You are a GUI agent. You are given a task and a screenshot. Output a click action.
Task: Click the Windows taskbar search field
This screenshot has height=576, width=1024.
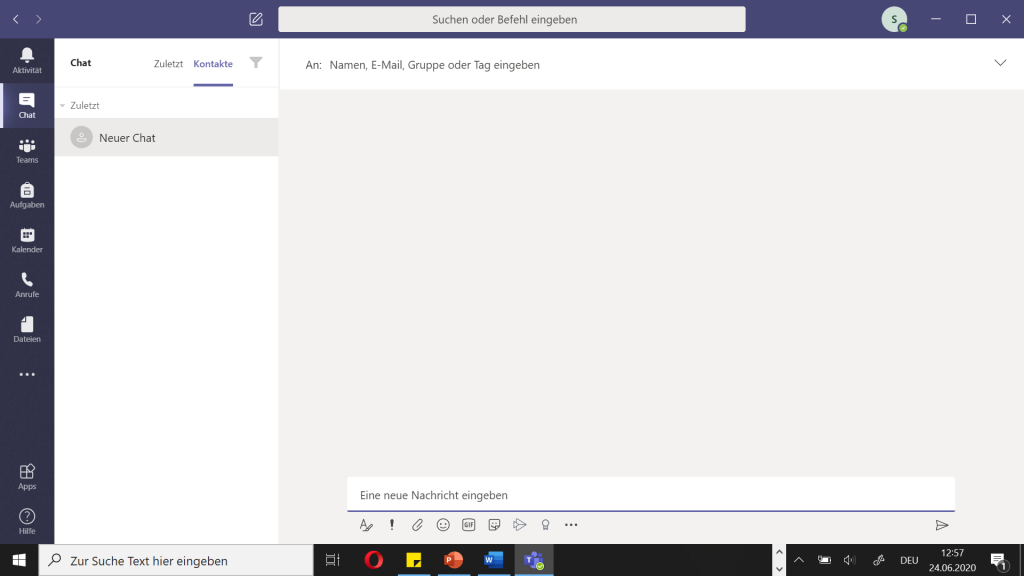(x=176, y=560)
